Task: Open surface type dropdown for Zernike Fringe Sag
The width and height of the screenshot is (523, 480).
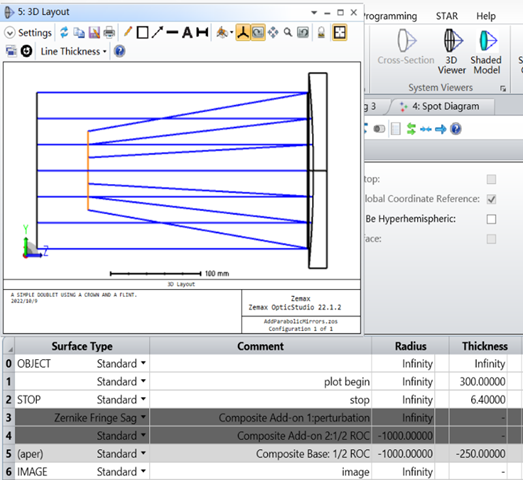Action: click(x=143, y=417)
